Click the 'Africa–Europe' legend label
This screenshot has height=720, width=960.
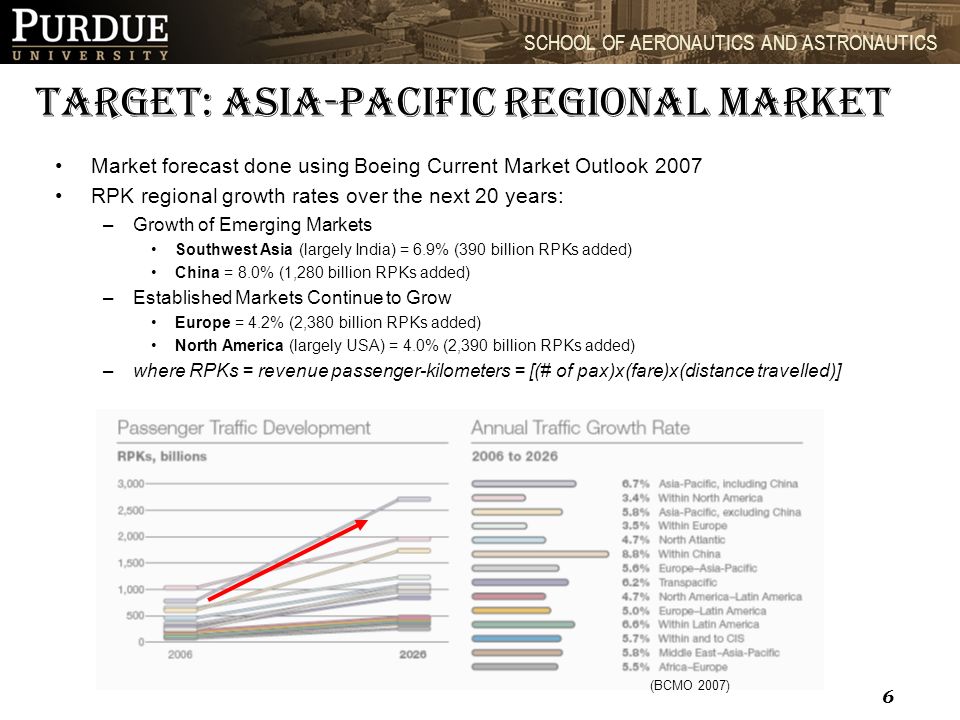(x=693, y=667)
